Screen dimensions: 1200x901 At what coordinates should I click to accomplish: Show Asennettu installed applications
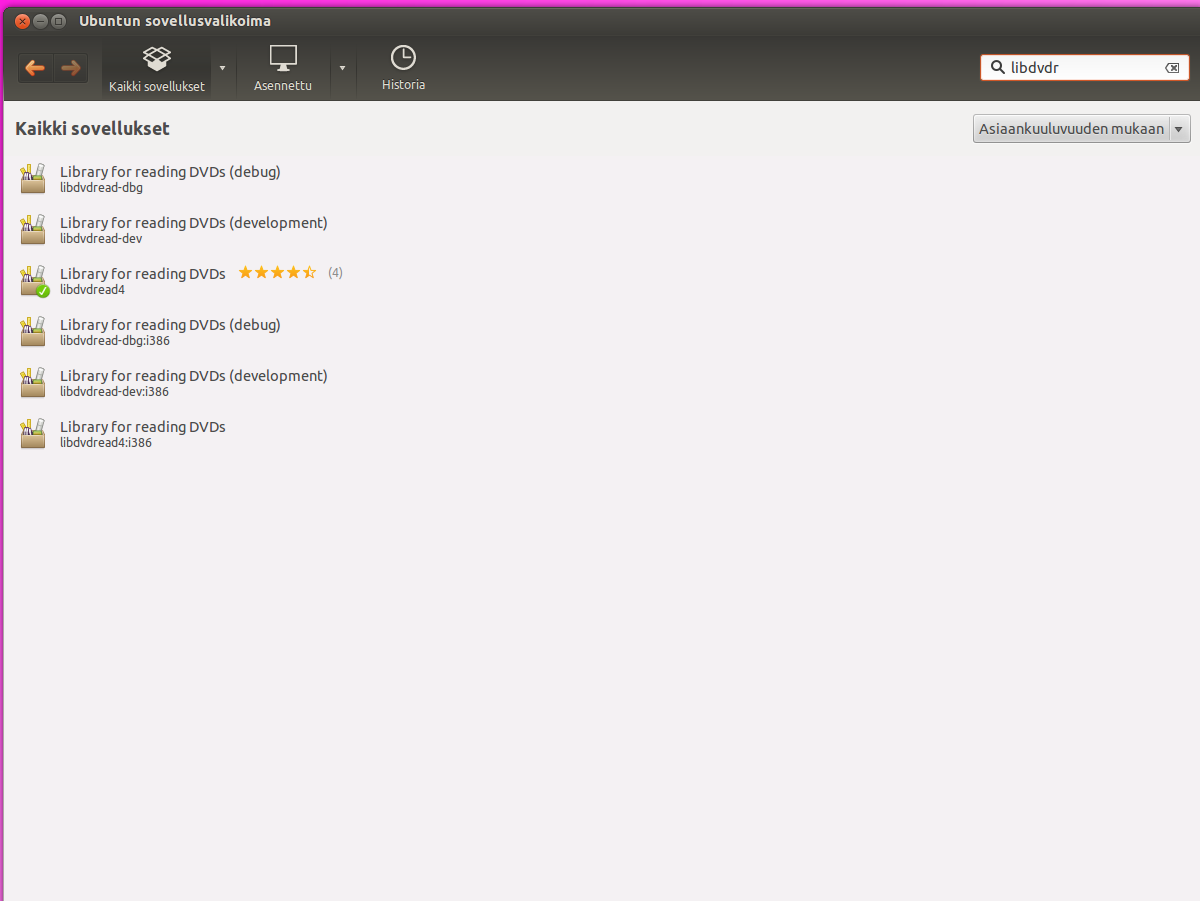coord(283,69)
